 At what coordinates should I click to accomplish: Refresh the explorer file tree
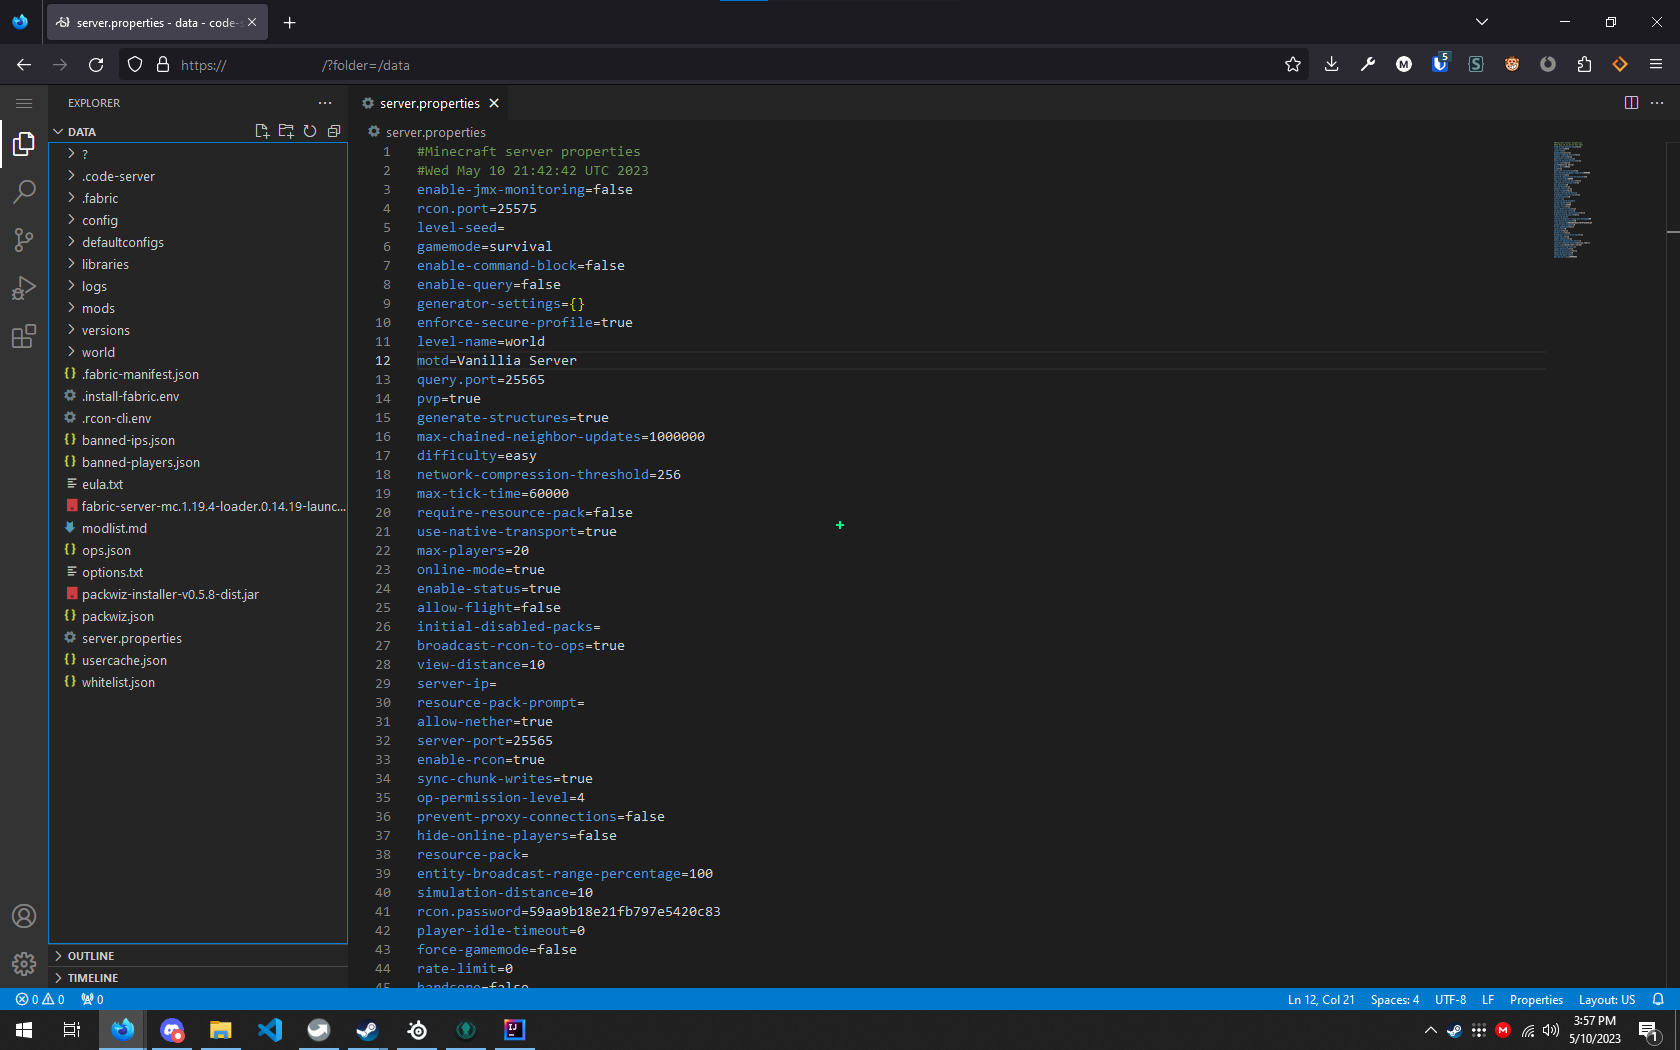[x=310, y=131]
